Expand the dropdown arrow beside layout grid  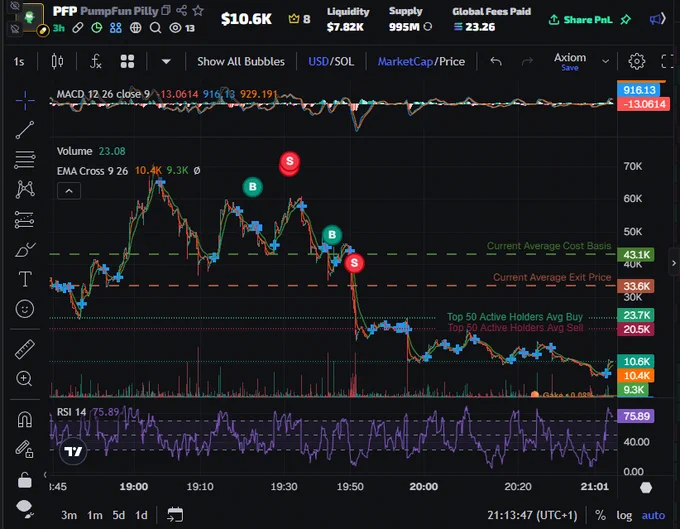[x=166, y=62]
